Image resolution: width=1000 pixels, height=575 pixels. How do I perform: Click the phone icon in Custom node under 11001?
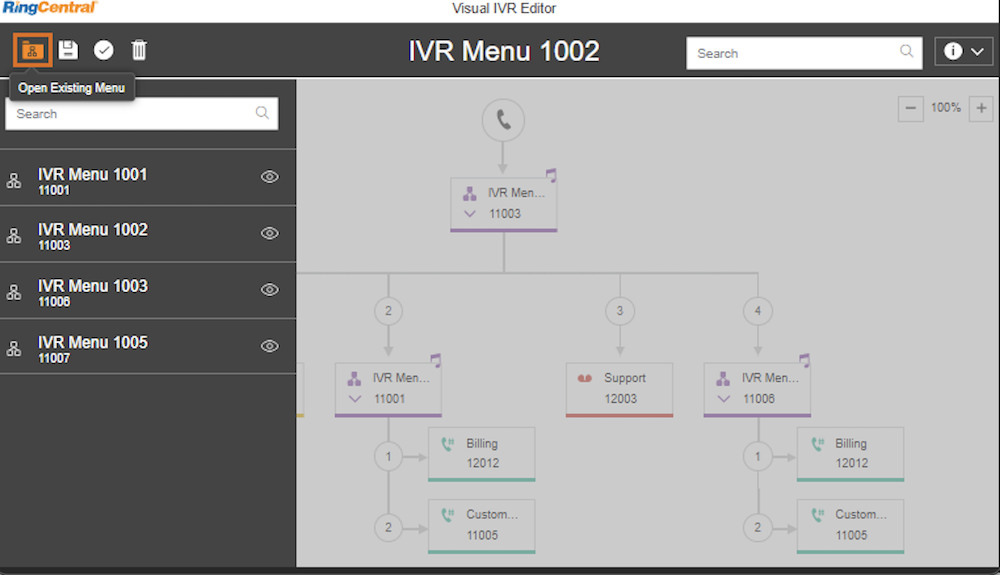pos(448,515)
